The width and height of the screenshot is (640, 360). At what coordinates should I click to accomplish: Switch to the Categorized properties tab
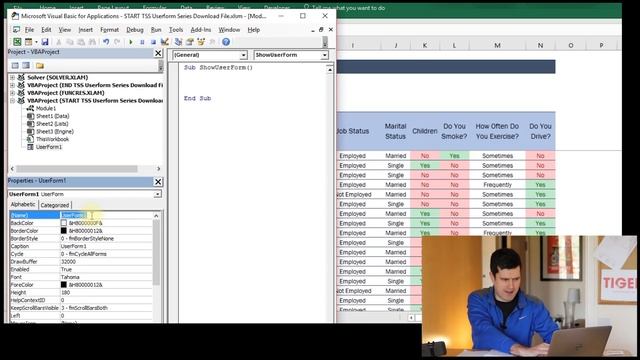coord(55,205)
